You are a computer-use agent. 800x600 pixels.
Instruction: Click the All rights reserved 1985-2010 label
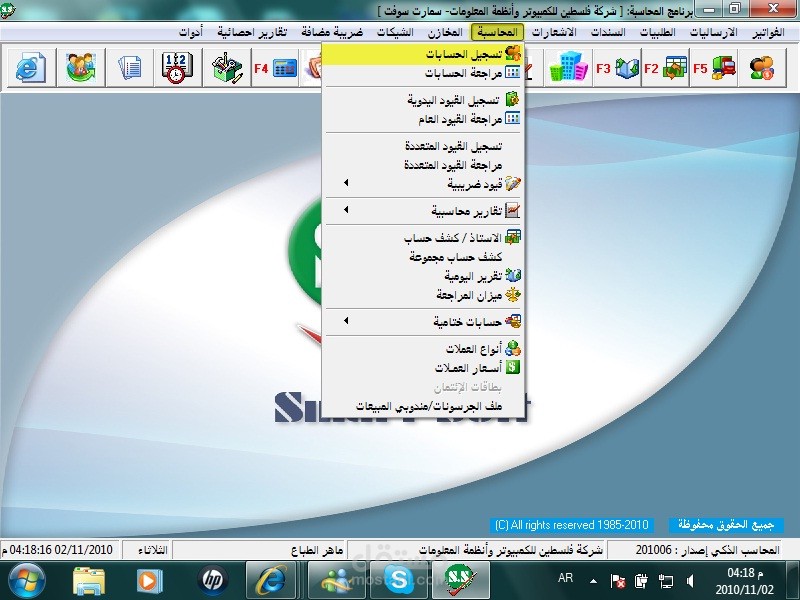coord(571,524)
